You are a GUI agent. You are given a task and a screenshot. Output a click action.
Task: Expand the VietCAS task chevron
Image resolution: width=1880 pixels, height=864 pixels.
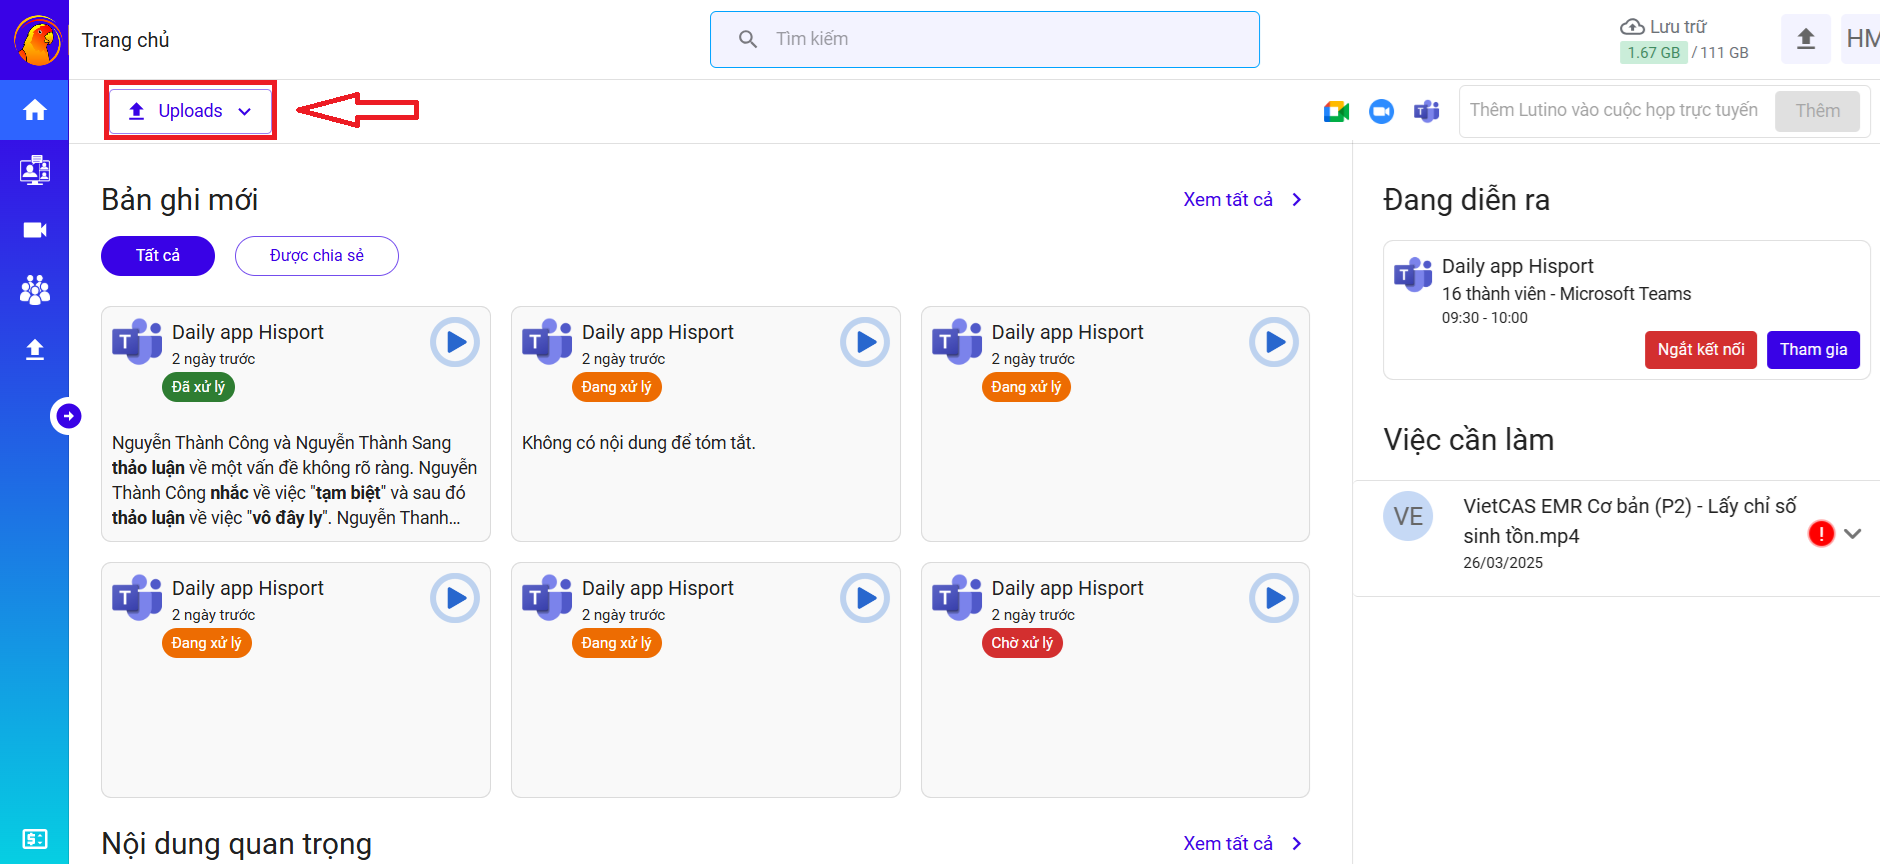[x=1853, y=534]
